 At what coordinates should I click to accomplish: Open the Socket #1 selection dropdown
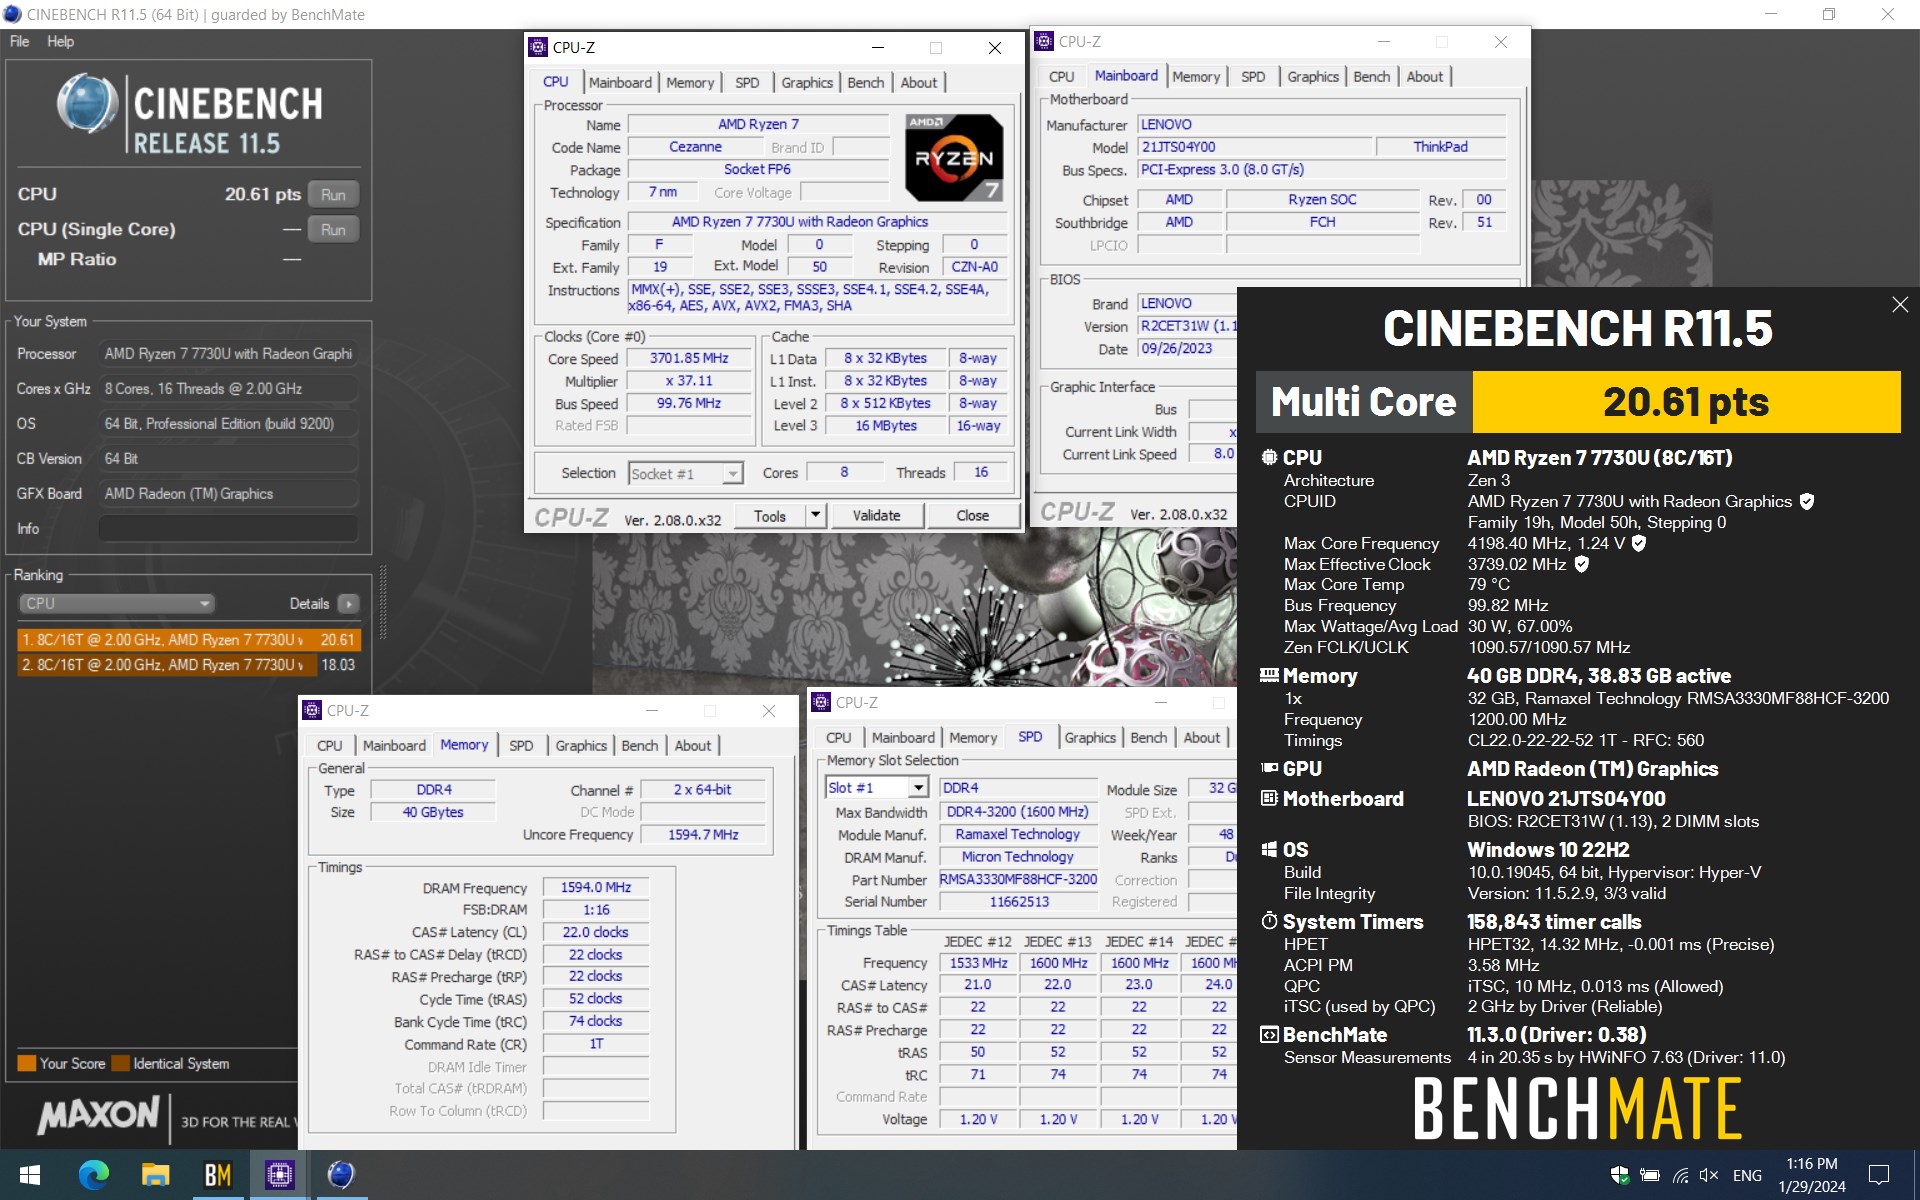(686, 474)
